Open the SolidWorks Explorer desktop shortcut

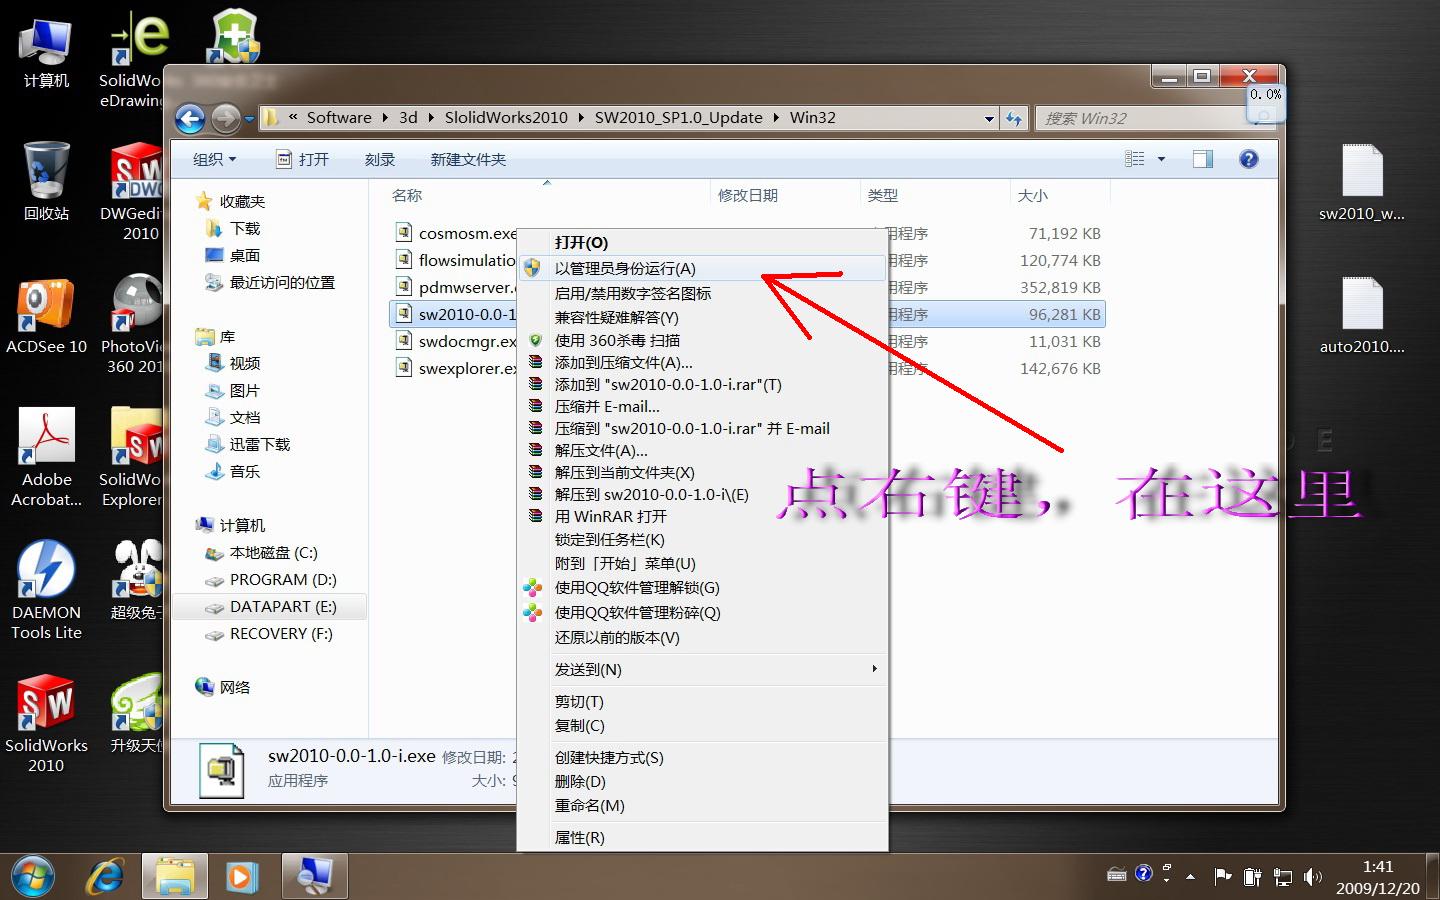click(x=132, y=457)
